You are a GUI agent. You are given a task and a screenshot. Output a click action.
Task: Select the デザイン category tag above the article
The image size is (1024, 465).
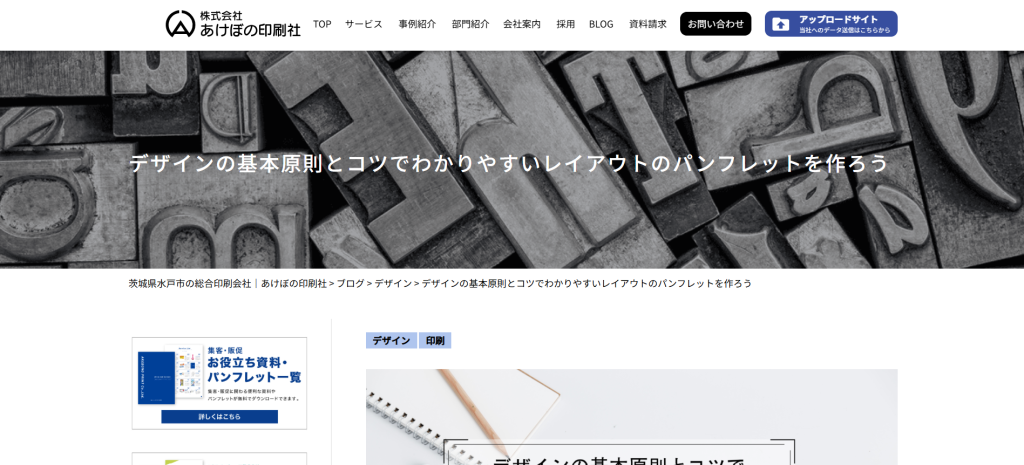click(391, 341)
